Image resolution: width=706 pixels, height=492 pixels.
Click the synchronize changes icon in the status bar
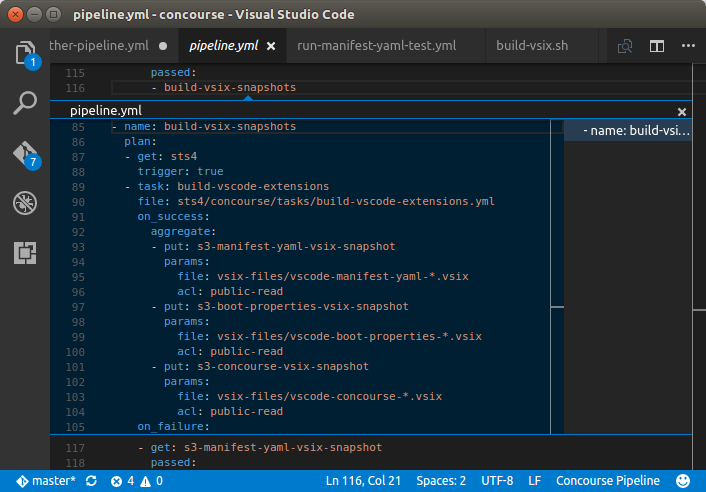91,481
